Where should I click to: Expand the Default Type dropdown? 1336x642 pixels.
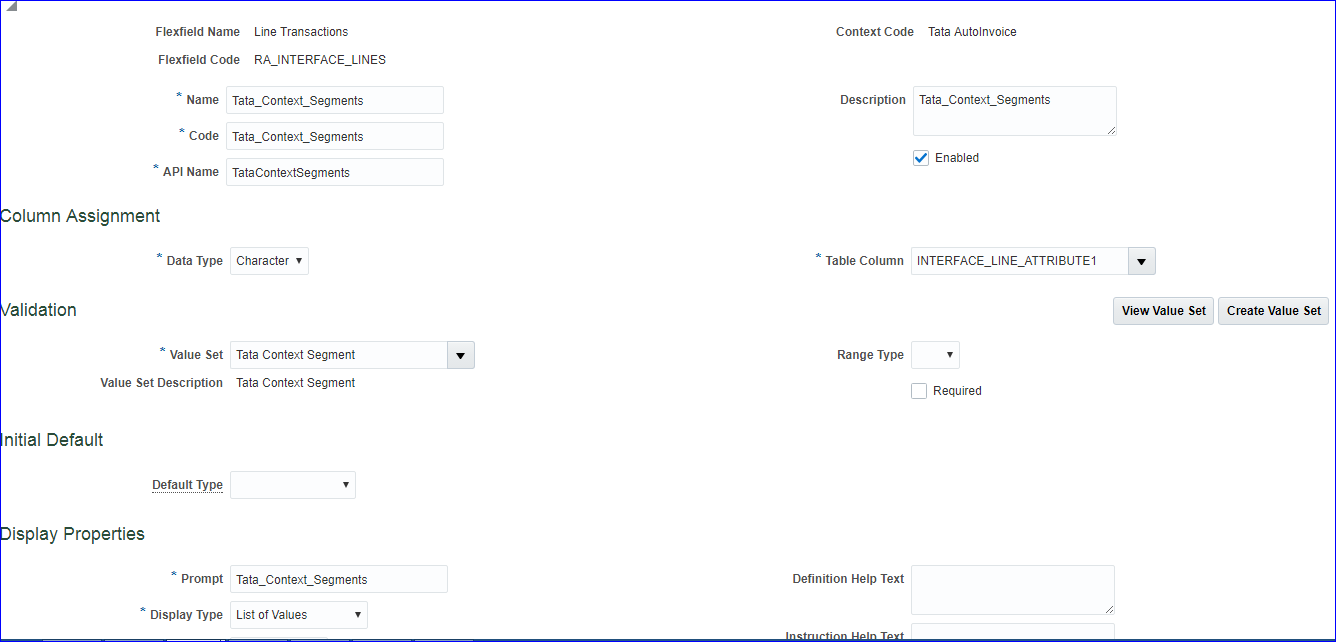pyautogui.click(x=293, y=485)
